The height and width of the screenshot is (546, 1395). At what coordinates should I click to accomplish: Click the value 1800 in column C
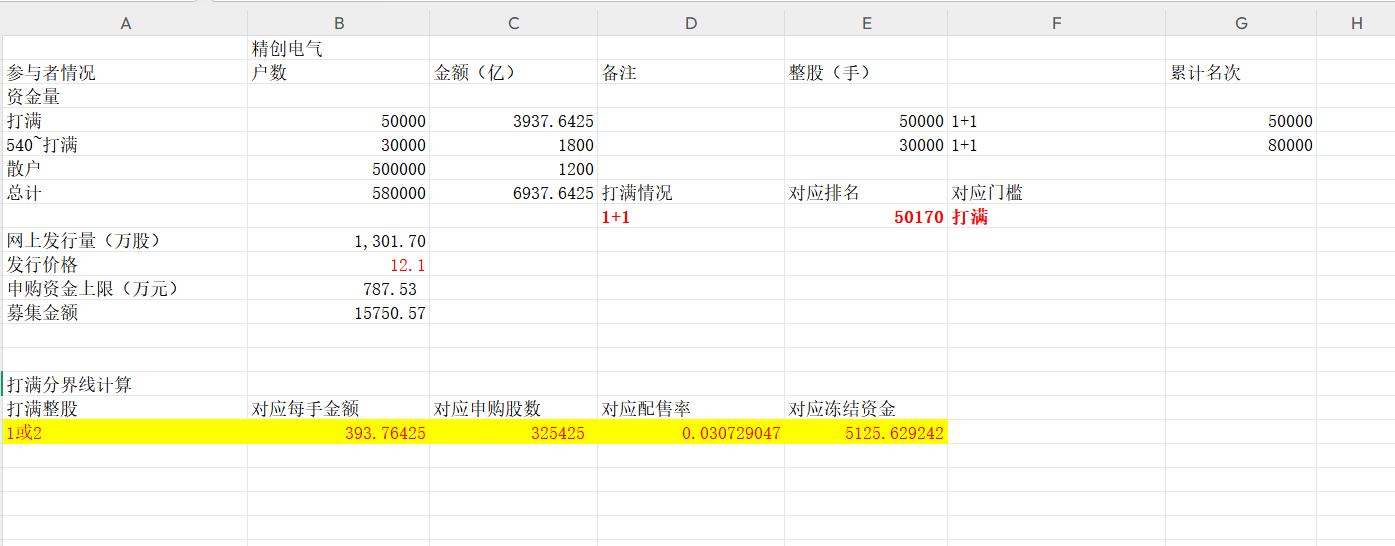coord(513,144)
